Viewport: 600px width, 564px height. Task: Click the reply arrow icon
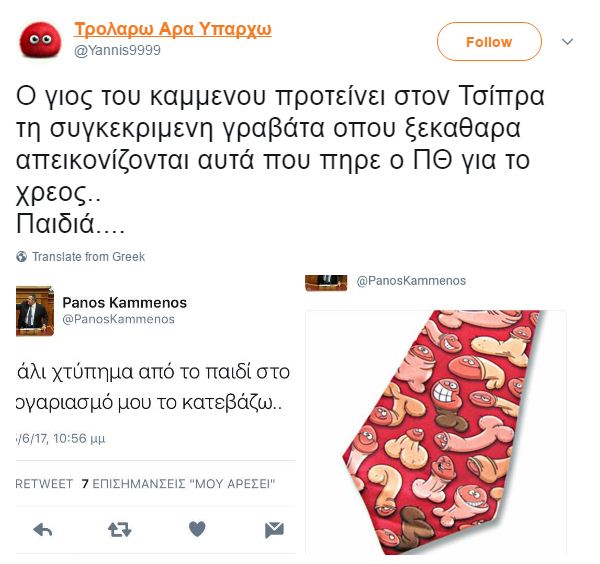point(42,530)
